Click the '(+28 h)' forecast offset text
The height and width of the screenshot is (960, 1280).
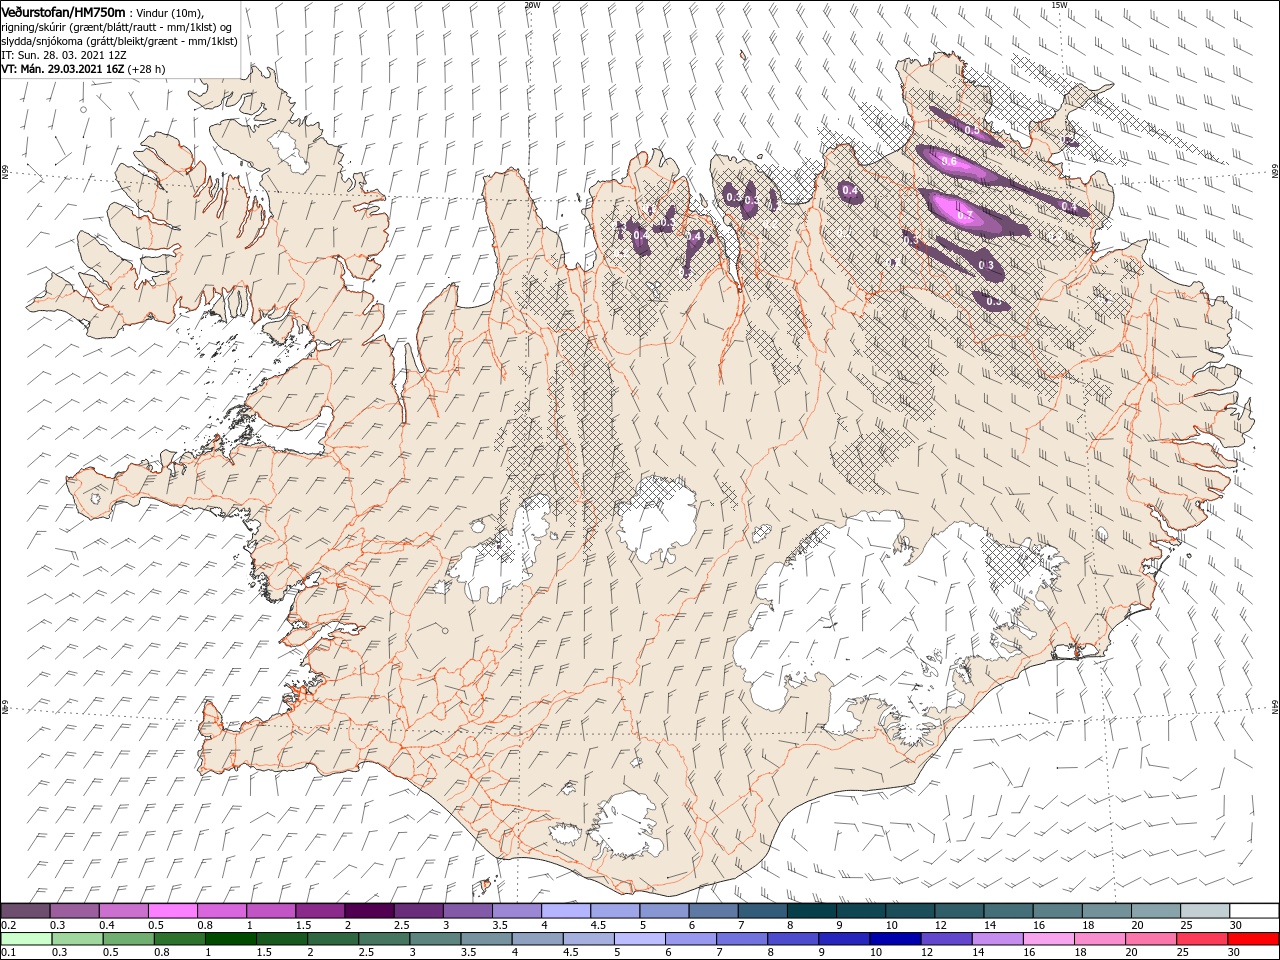pos(147,69)
